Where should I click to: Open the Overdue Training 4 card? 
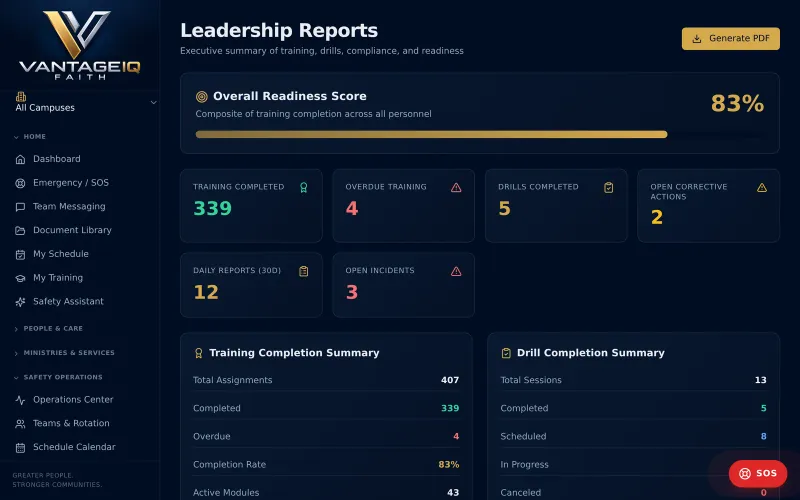[x=404, y=206]
